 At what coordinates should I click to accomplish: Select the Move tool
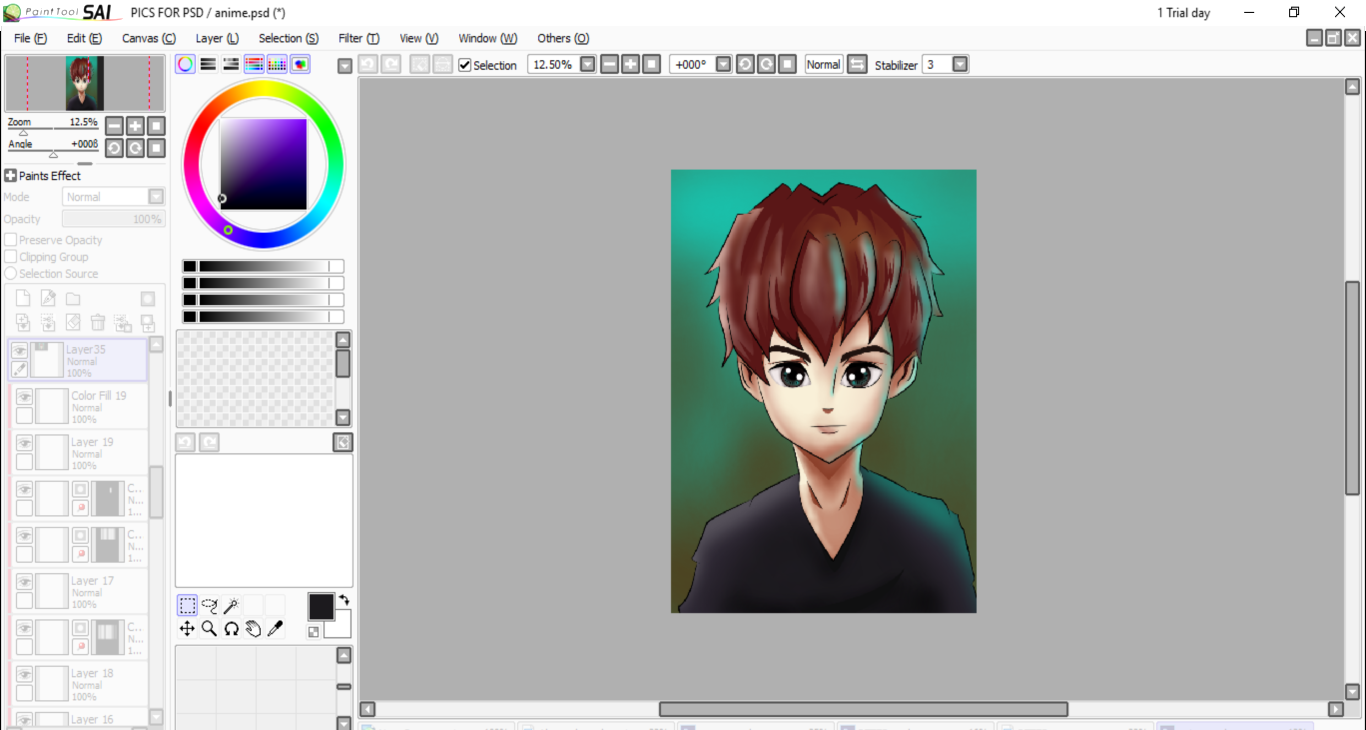click(x=187, y=628)
